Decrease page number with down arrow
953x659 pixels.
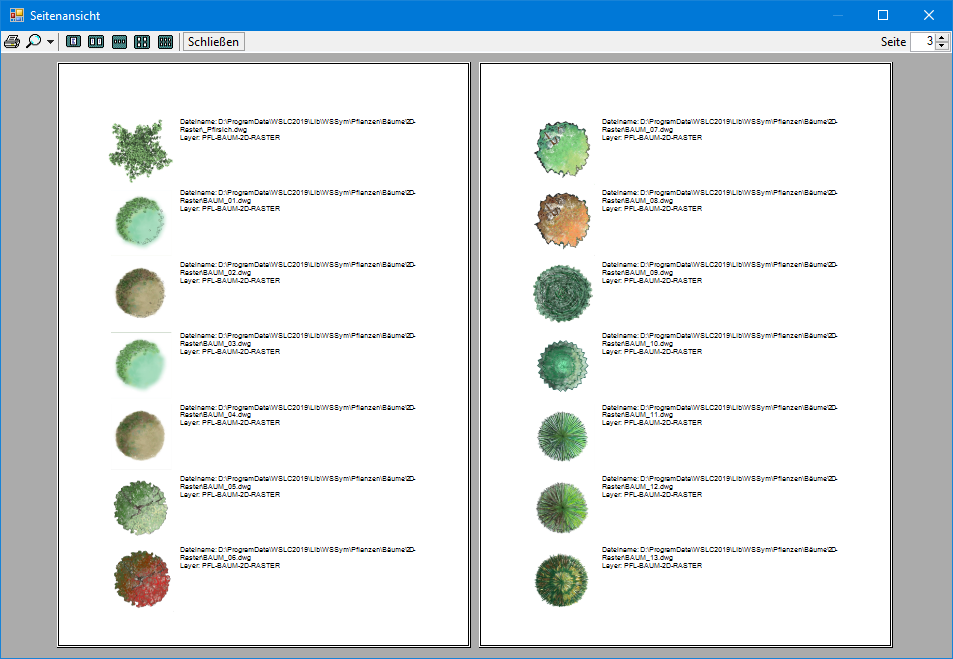tap(941, 47)
